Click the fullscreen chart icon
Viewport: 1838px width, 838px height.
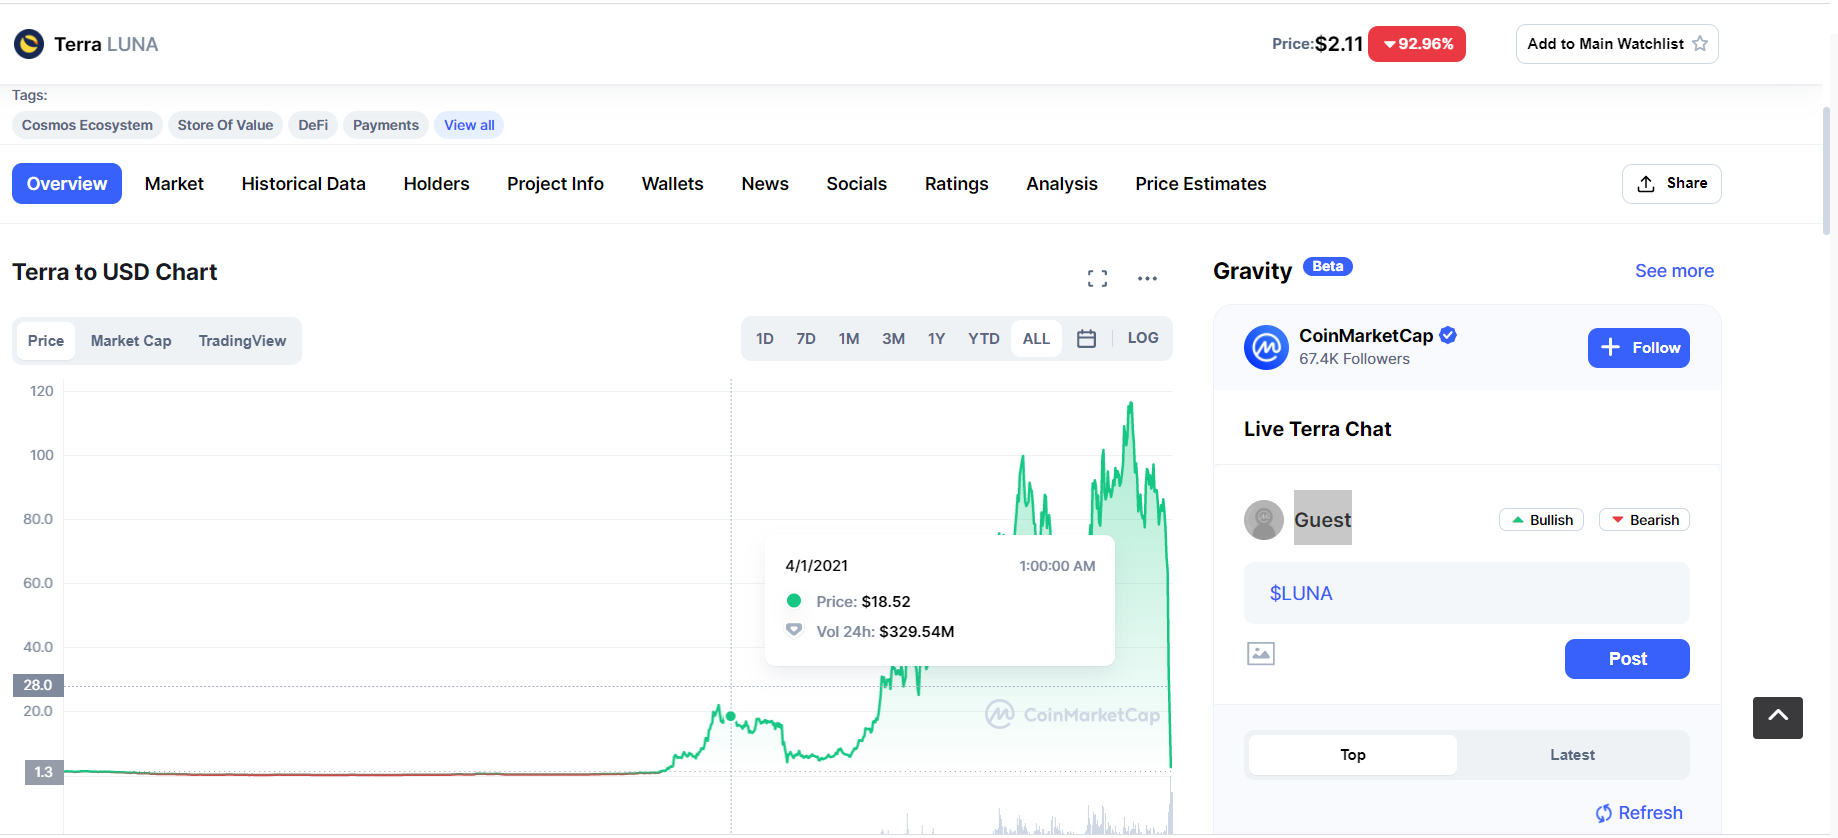coord(1097,279)
